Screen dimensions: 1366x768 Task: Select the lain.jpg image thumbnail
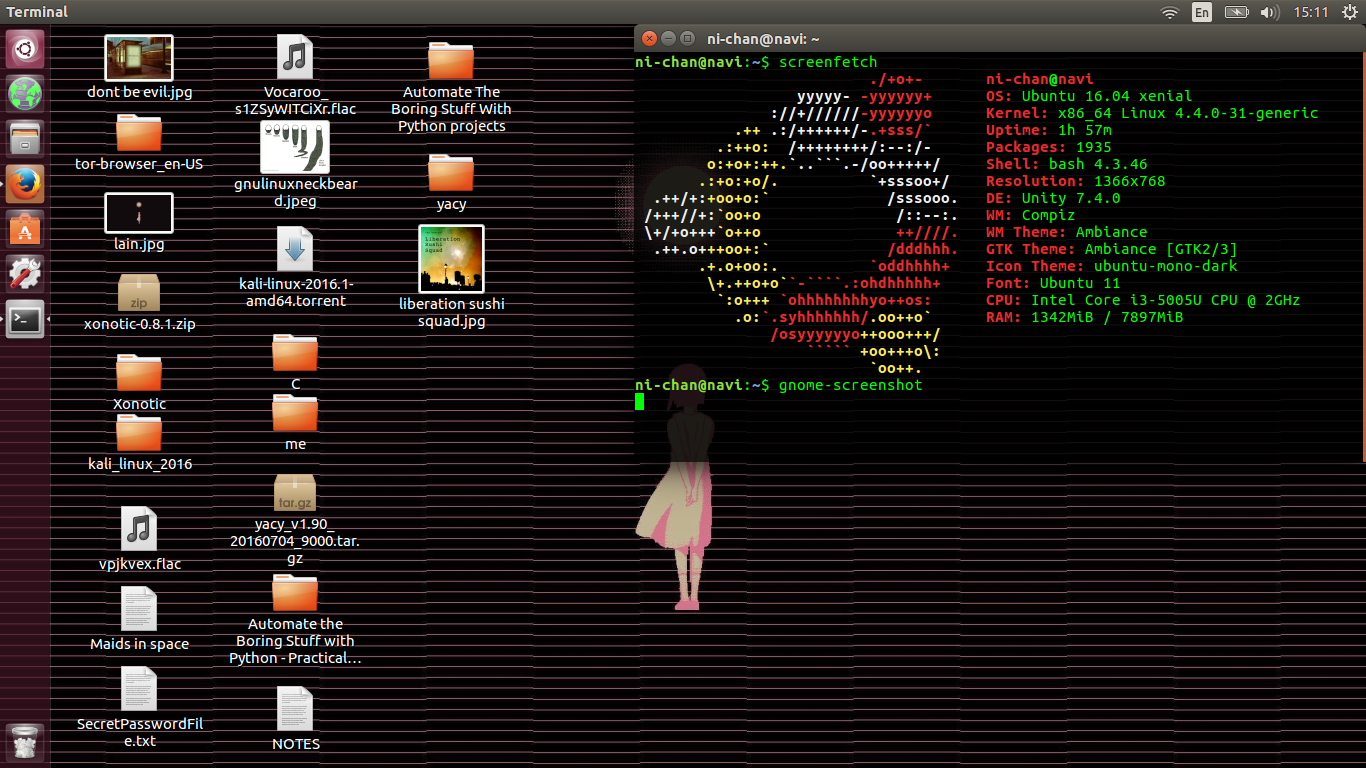(x=139, y=213)
